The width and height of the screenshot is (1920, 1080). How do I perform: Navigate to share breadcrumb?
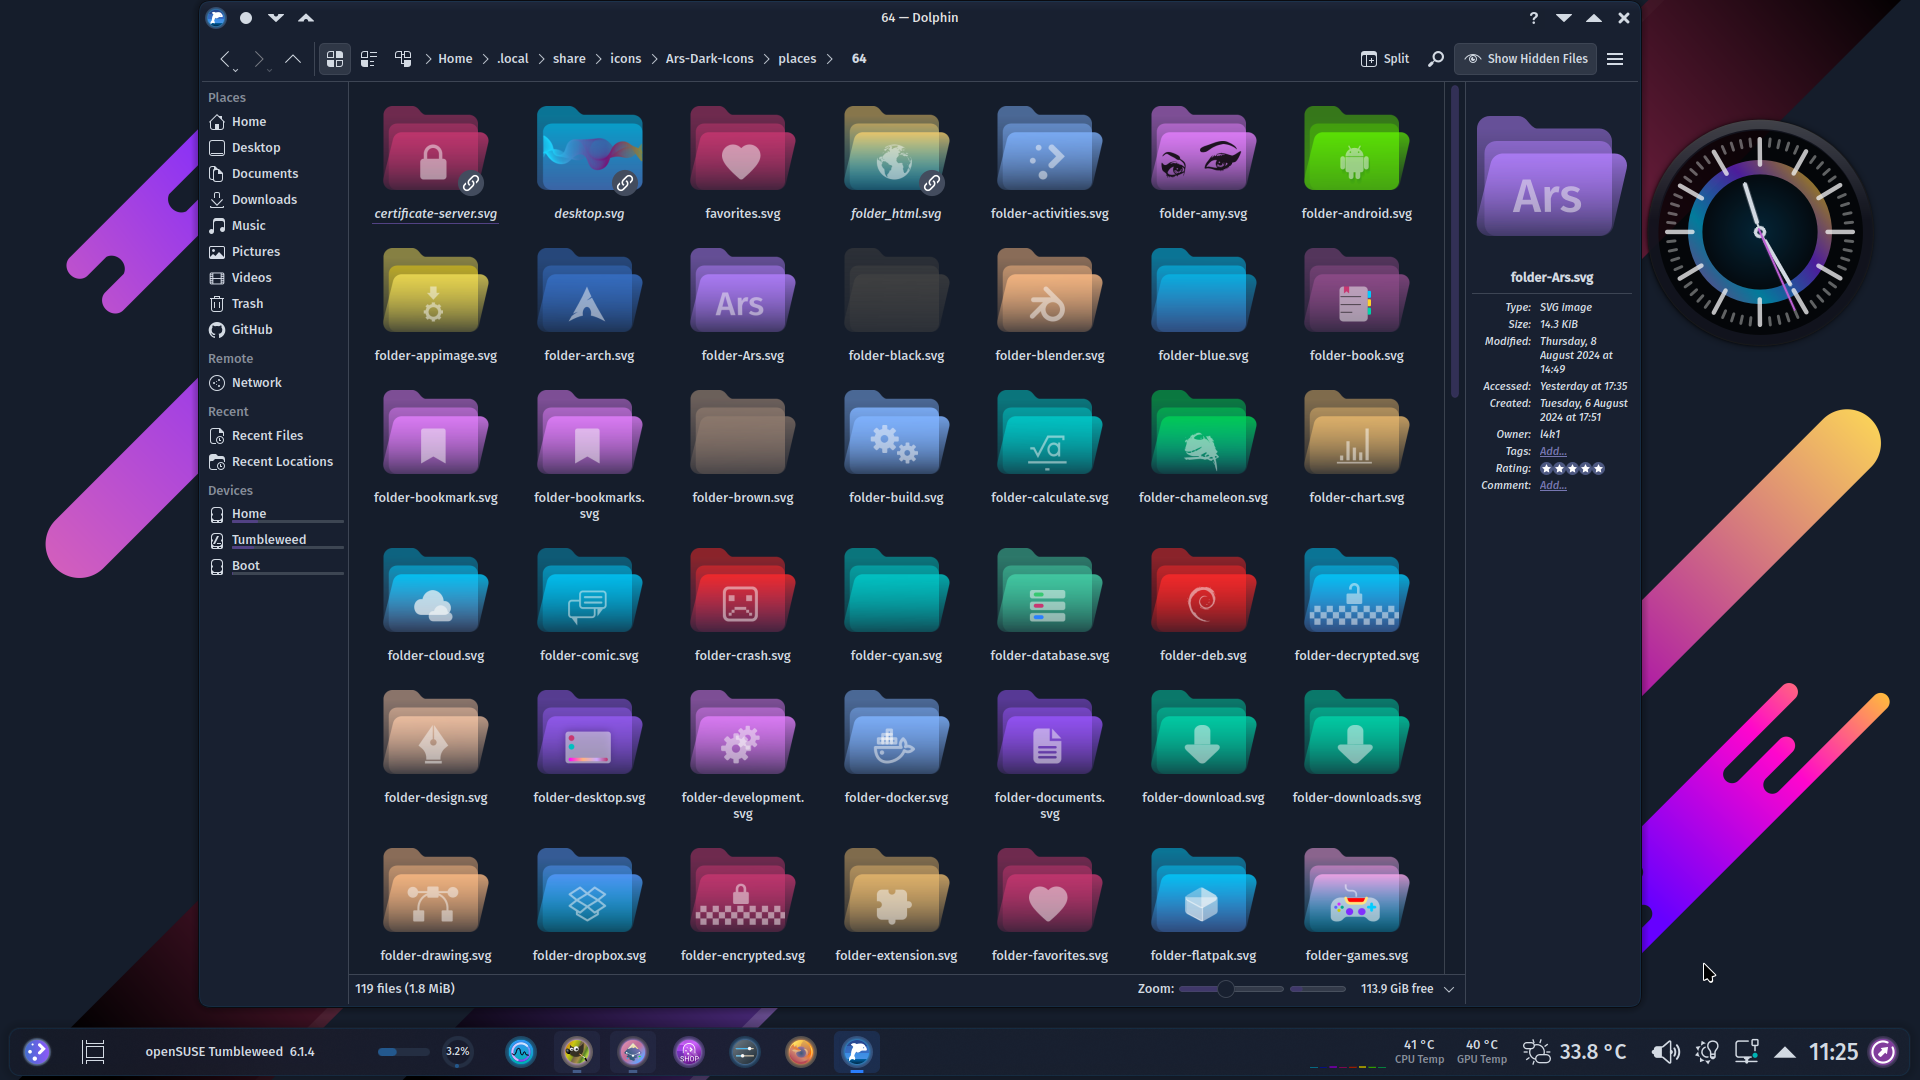click(569, 59)
